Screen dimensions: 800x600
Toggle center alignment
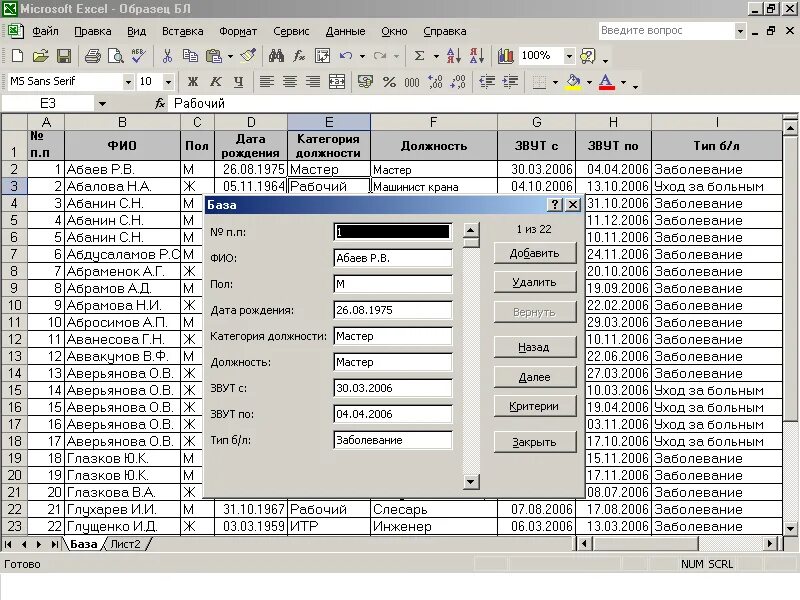point(290,82)
